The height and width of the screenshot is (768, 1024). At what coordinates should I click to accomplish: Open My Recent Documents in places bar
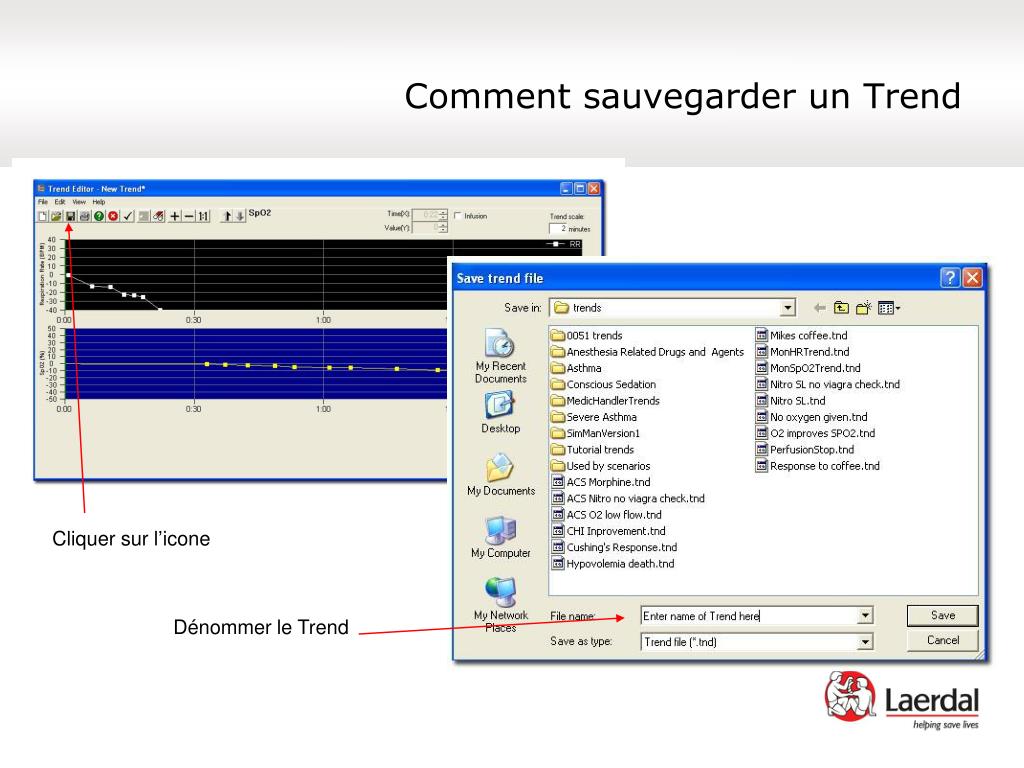tap(500, 356)
